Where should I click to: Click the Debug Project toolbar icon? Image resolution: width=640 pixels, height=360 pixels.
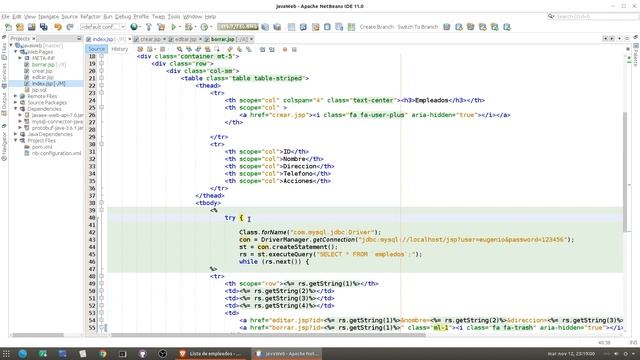(x=188, y=27)
